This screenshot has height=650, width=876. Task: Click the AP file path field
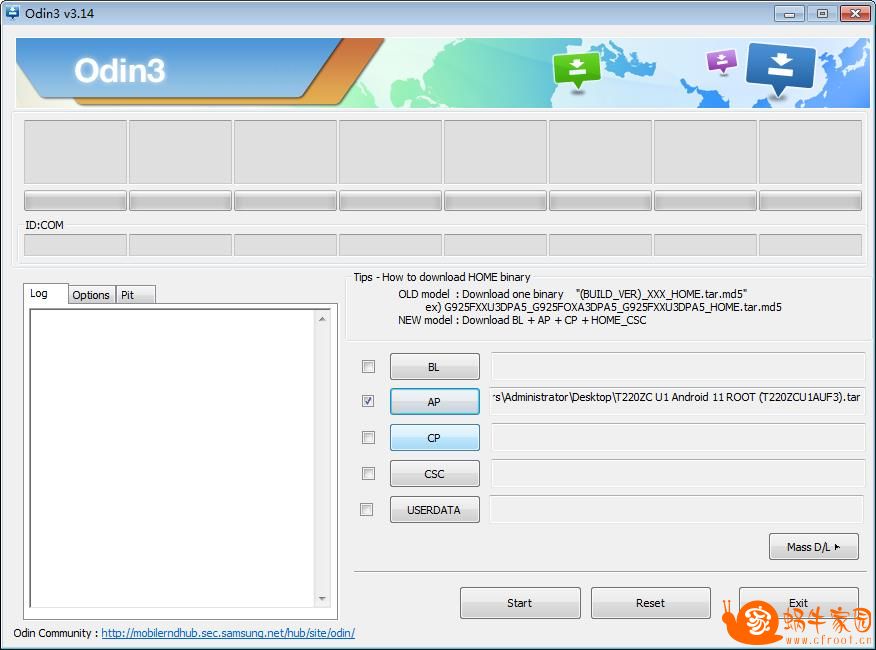pyautogui.click(x=678, y=401)
